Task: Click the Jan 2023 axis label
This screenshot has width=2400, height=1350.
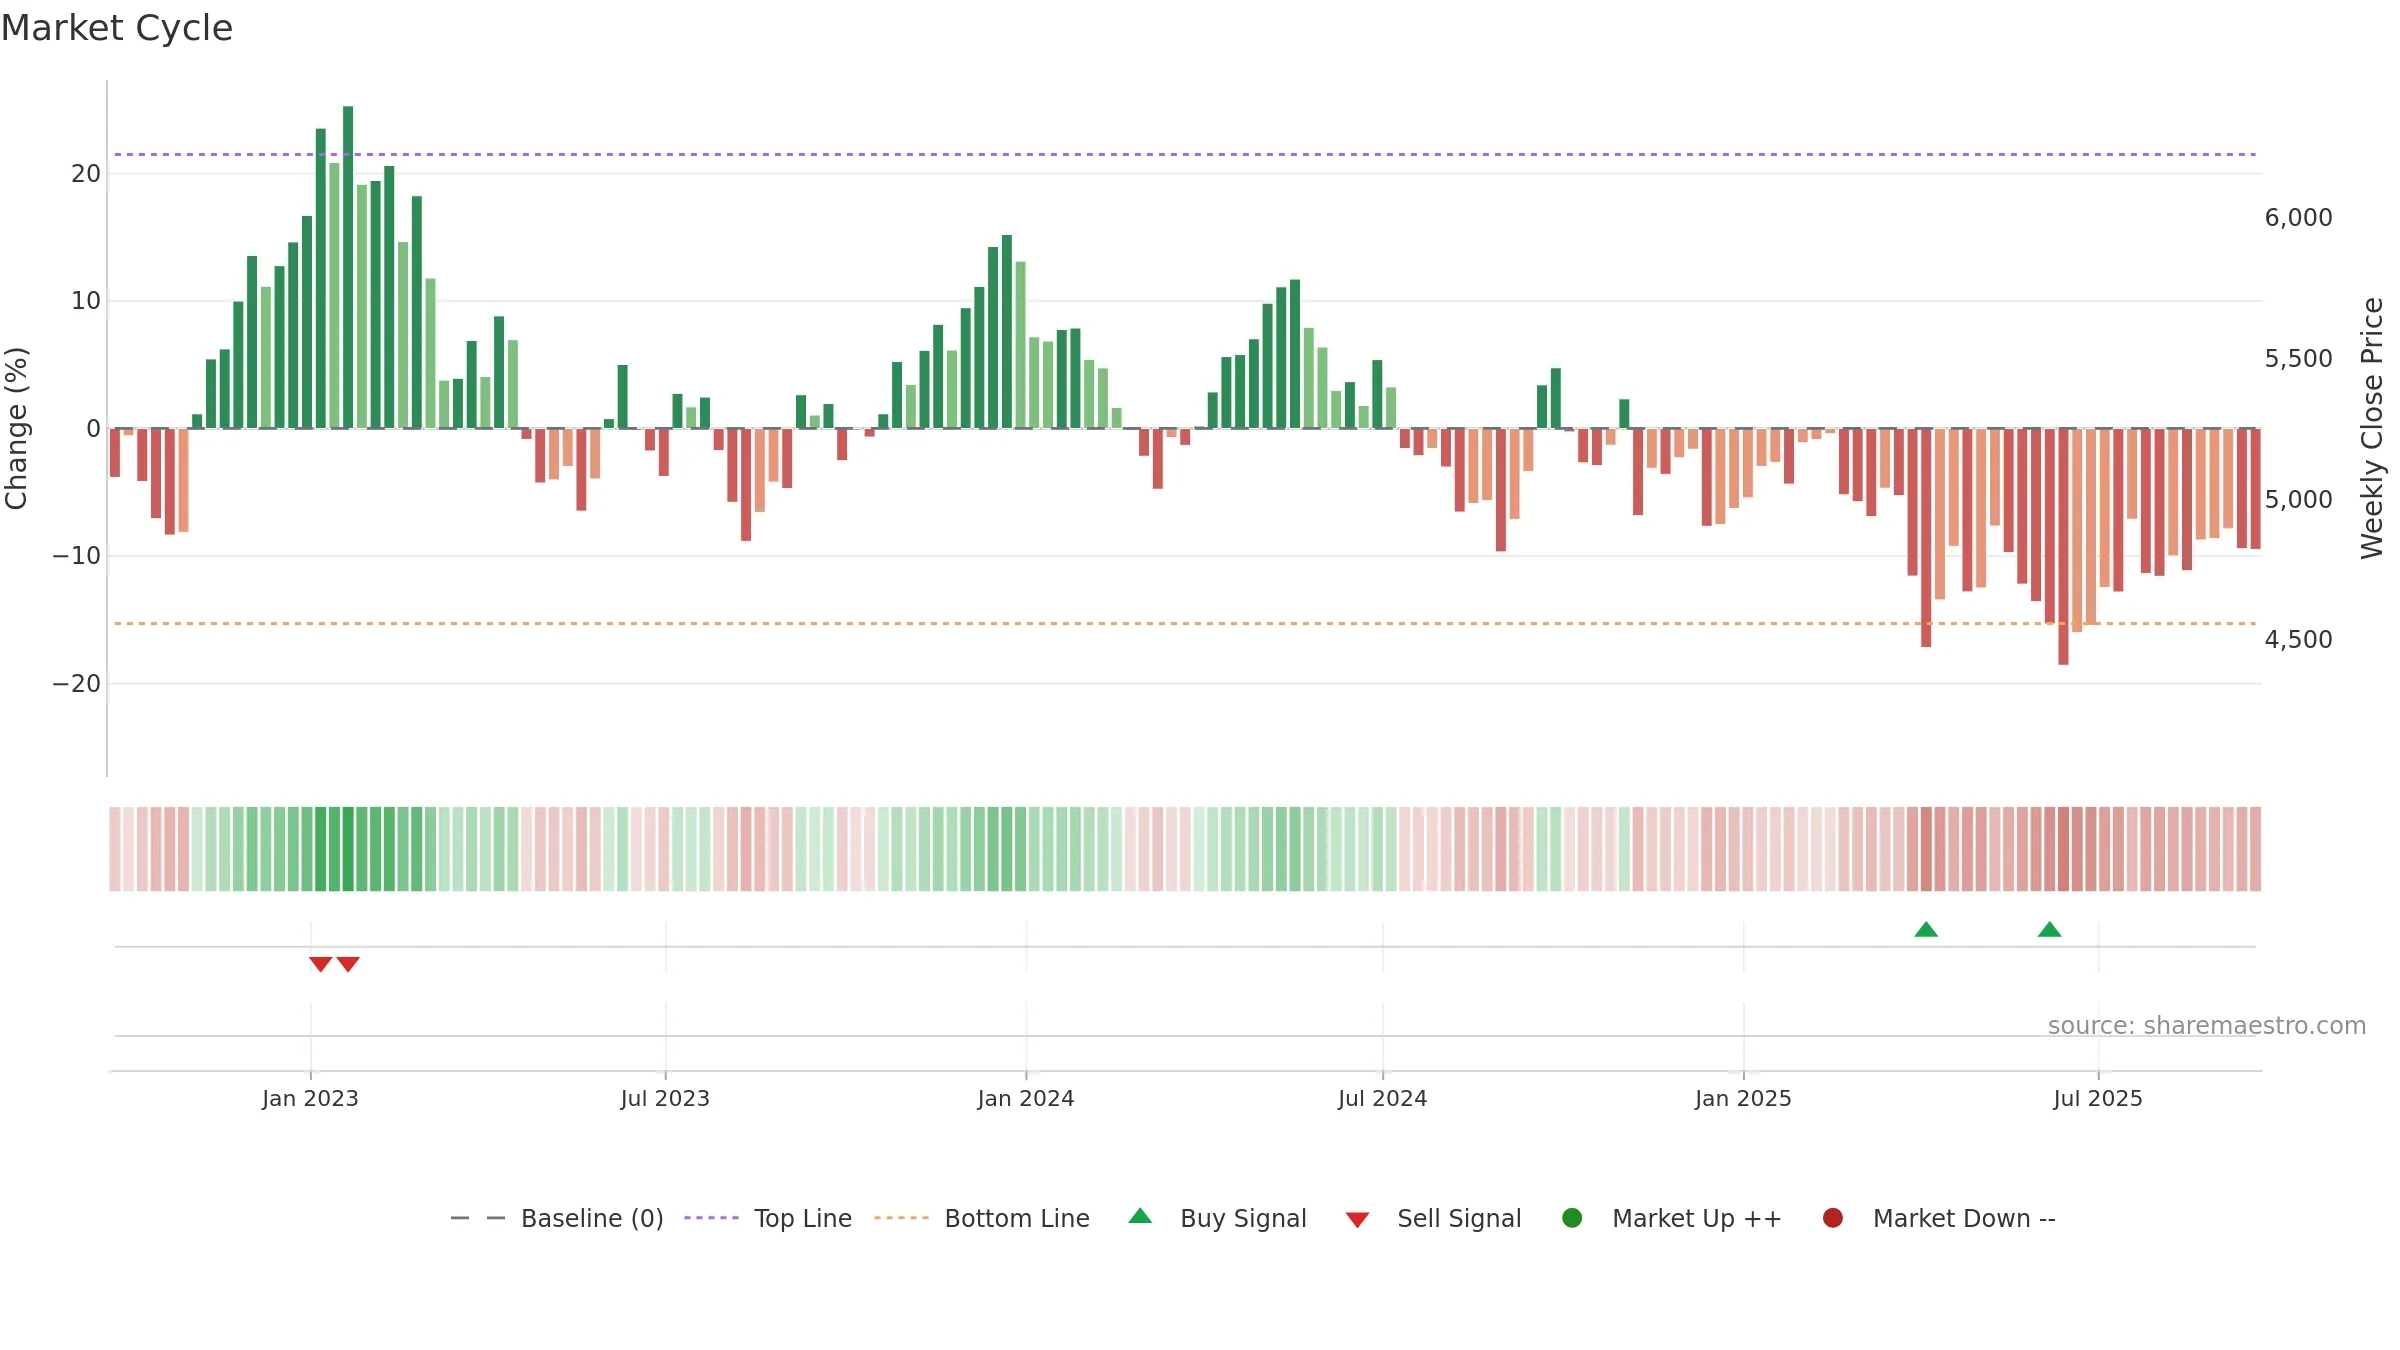Action: tap(310, 1098)
